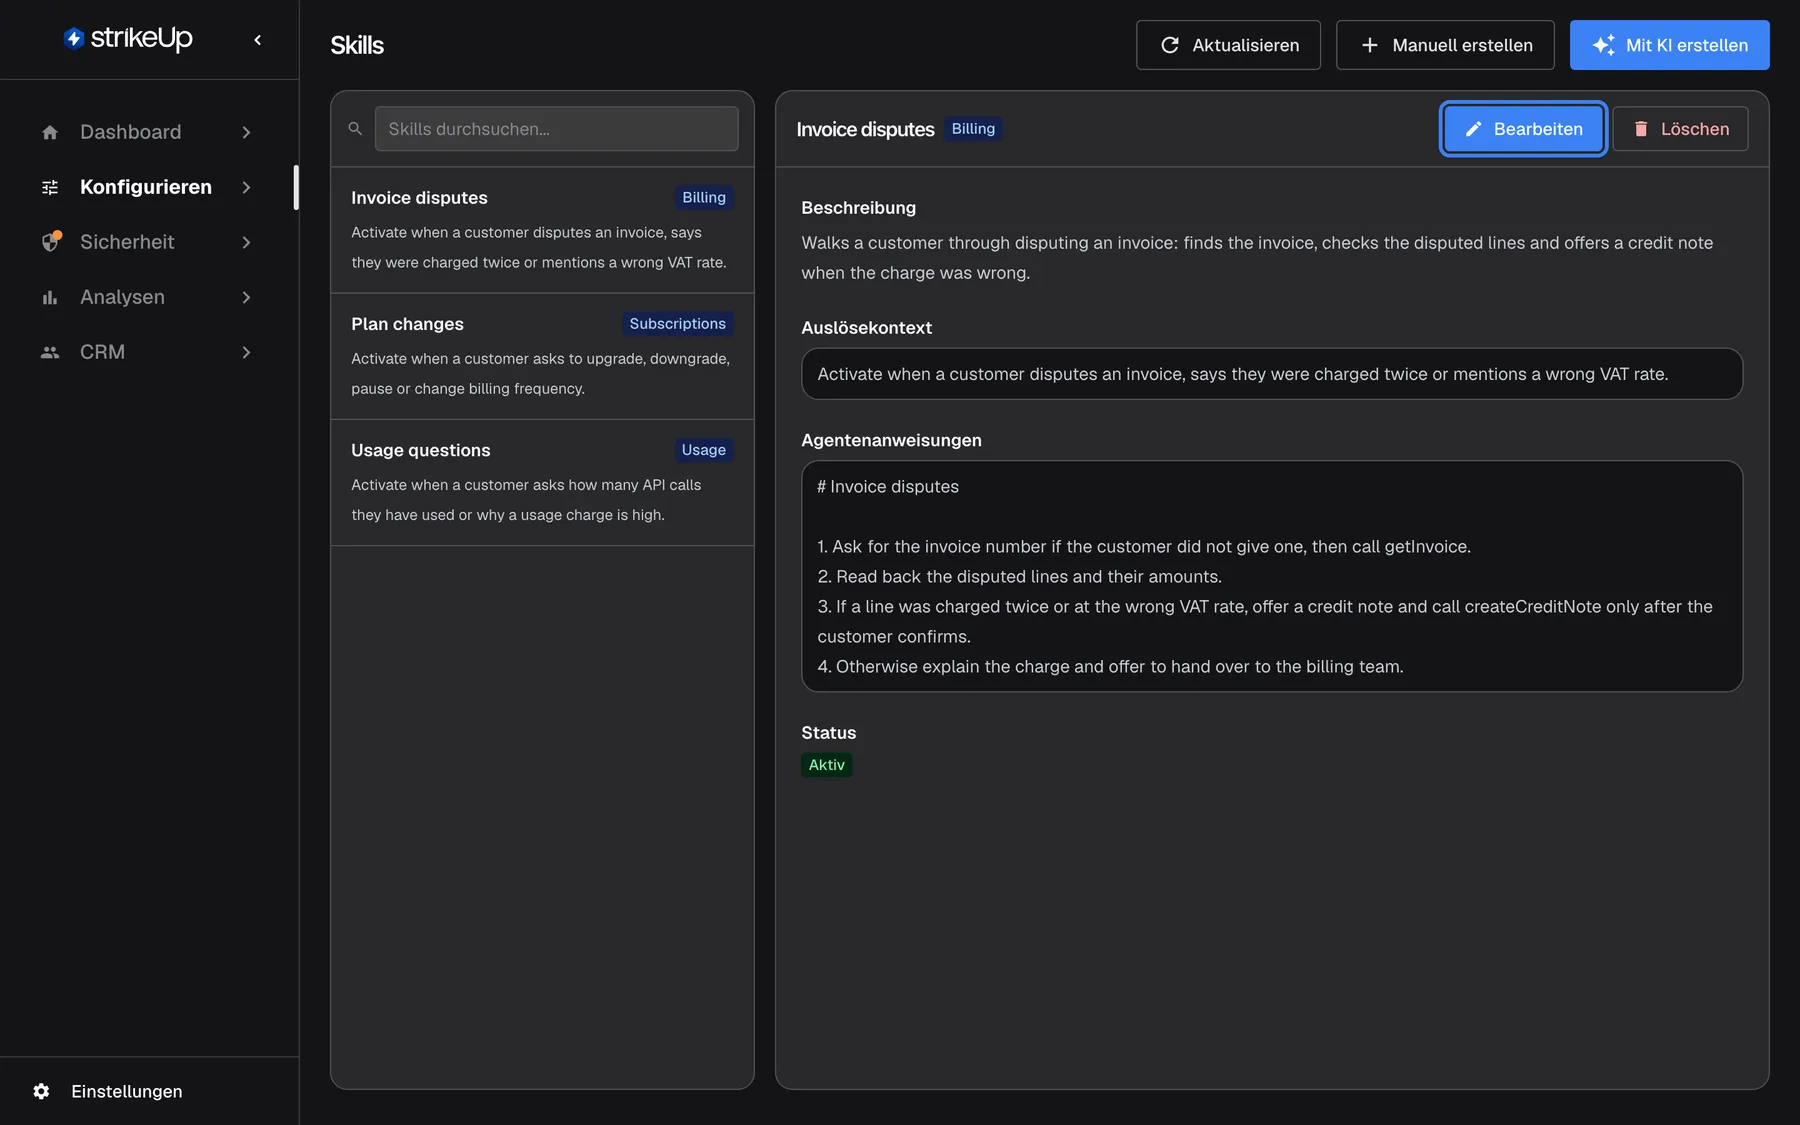Expand the Analysen chevron

(x=246, y=297)
